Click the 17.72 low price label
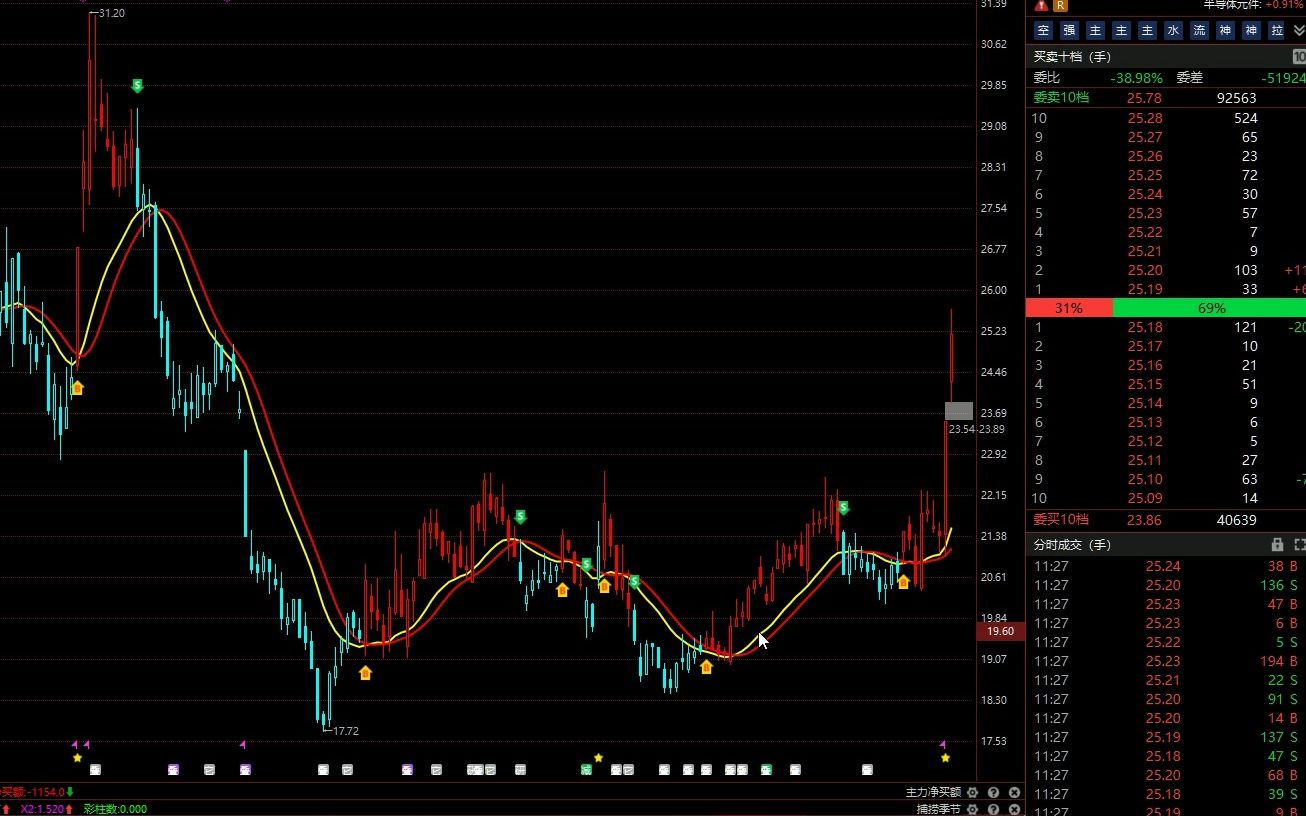This screenshot has width=1306, height=816. click(x=345, y=731)
